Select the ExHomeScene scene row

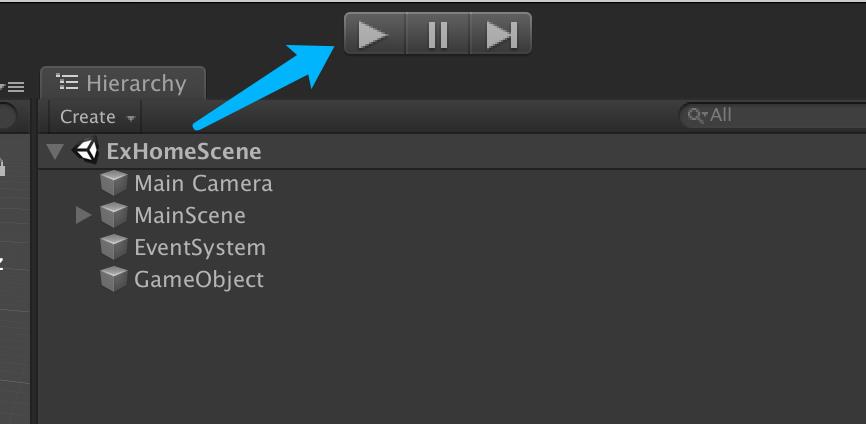(452, 151)
